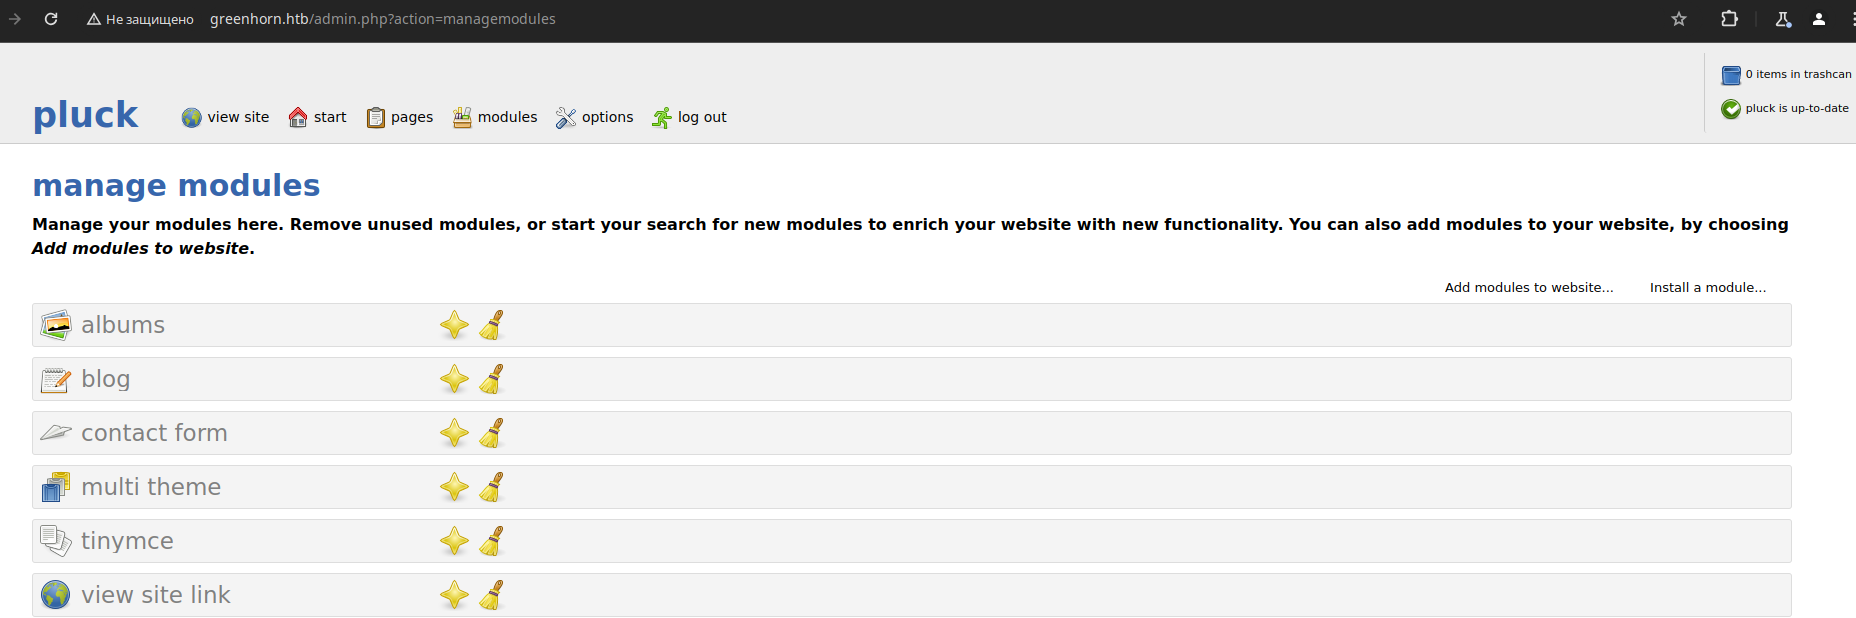Click the star icon in contact form row
This screenshot has height=618, width=1856.
[454, 433]
